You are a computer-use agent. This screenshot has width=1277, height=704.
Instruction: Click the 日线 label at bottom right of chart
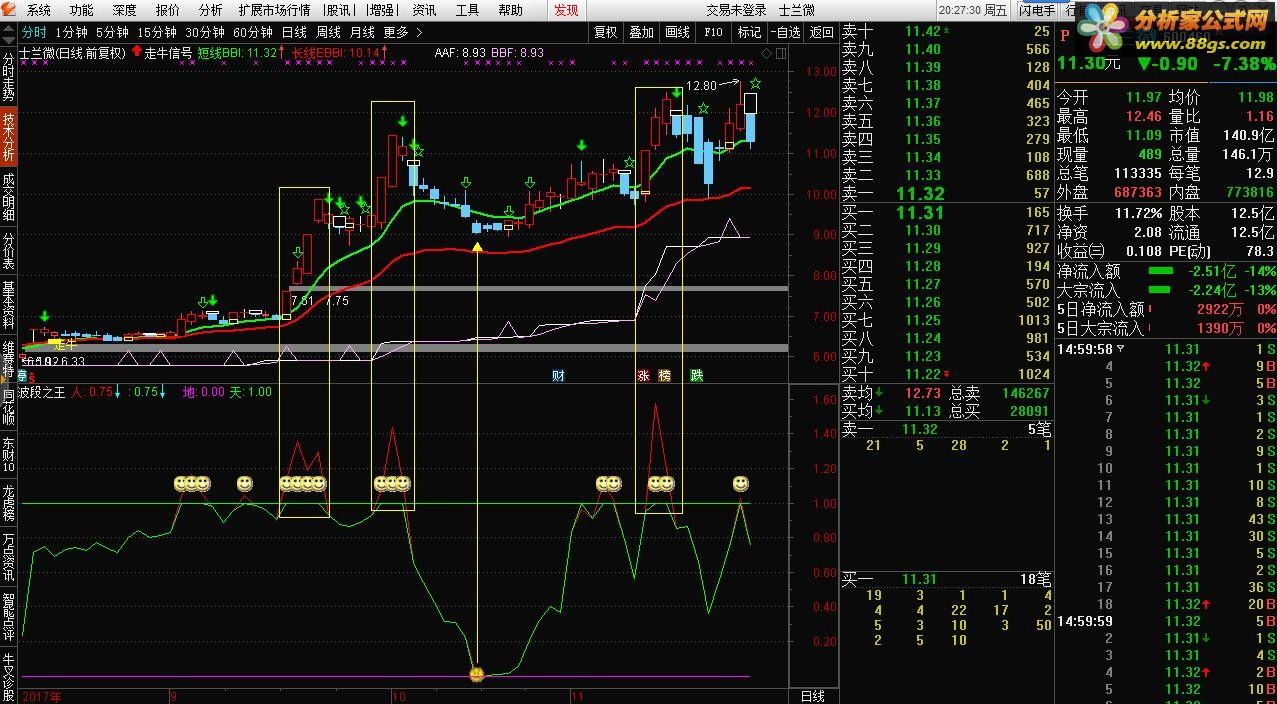click(813, 695)
